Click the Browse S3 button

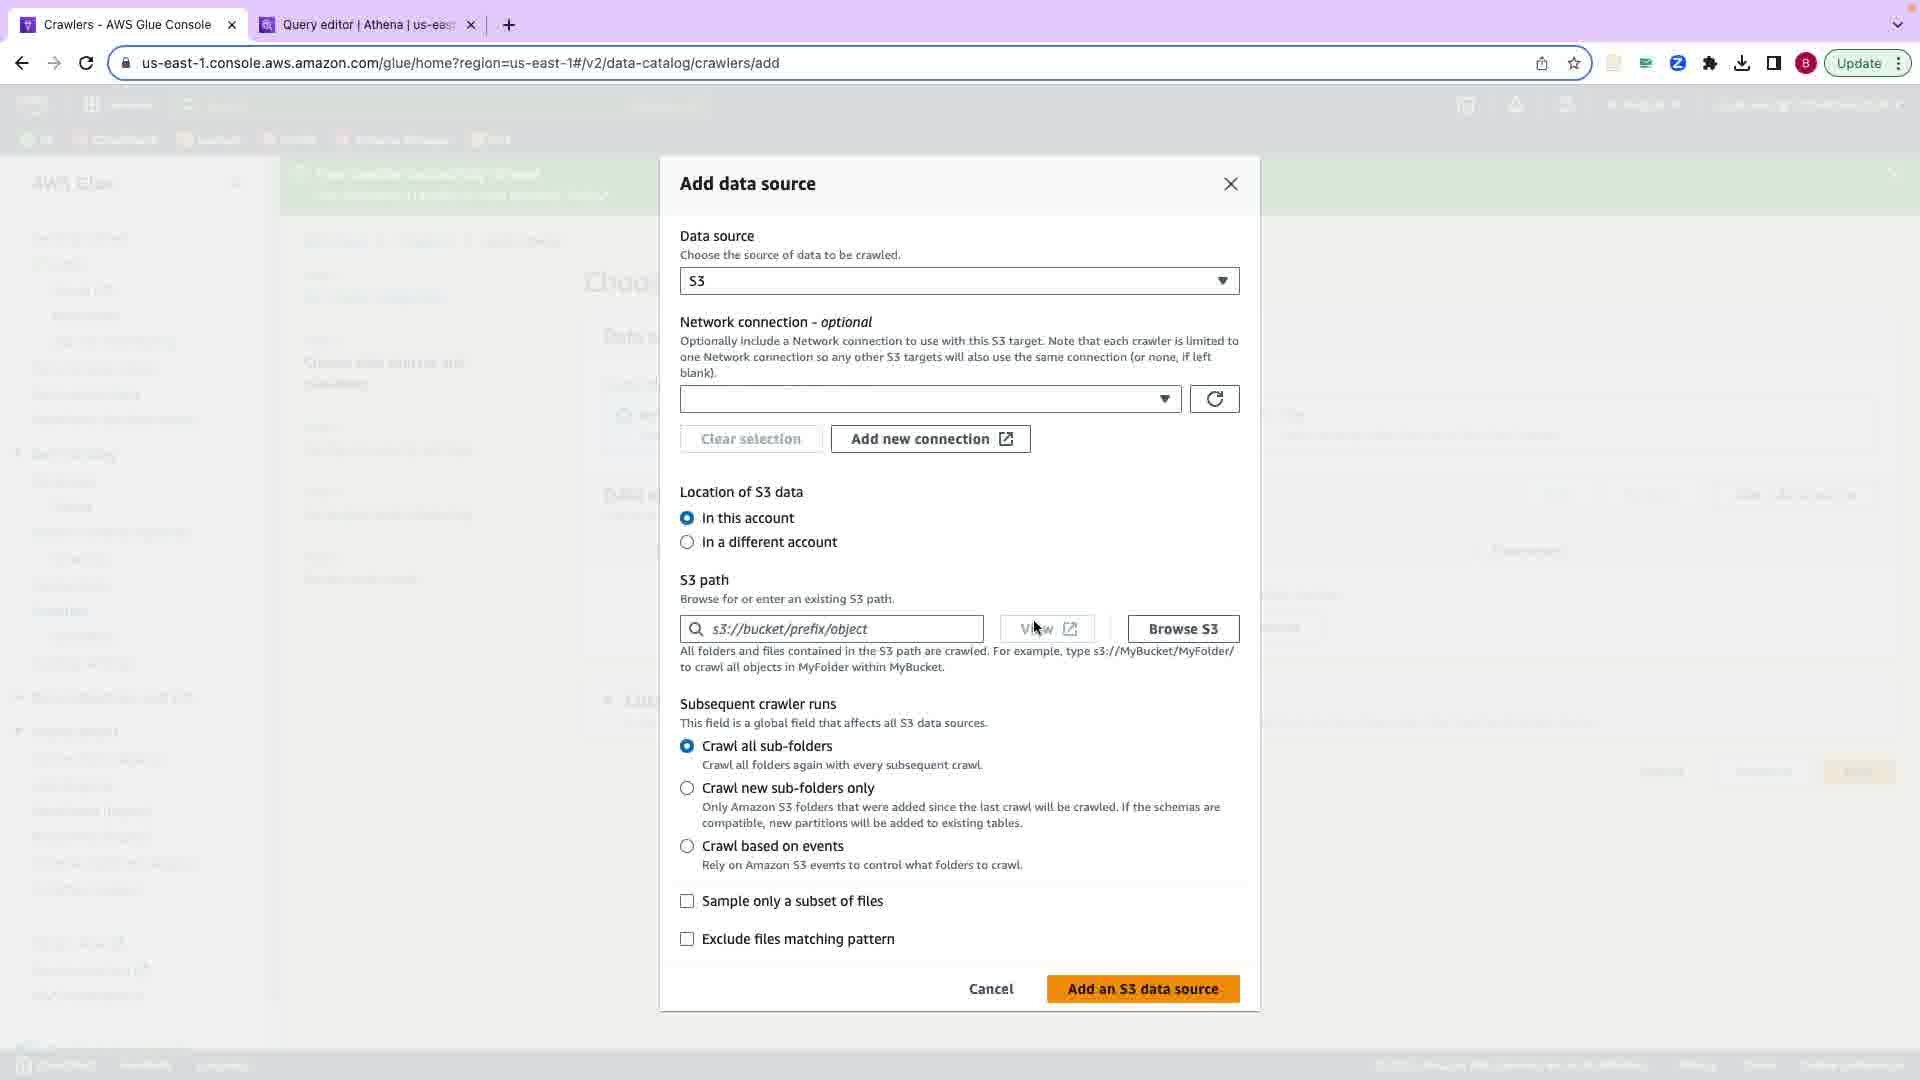pyautogui.click(x=1182, y=629)
